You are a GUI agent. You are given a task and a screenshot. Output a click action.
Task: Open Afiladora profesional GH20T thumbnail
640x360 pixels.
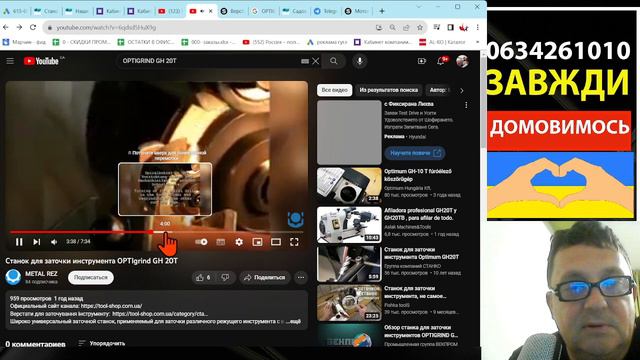point(349,224)
